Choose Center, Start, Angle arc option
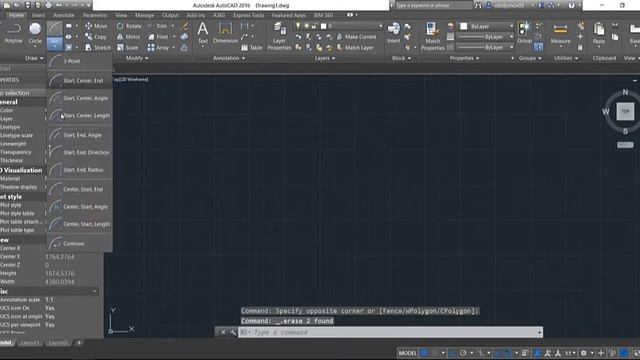This screenshot has height=360, width=640. 80,207
